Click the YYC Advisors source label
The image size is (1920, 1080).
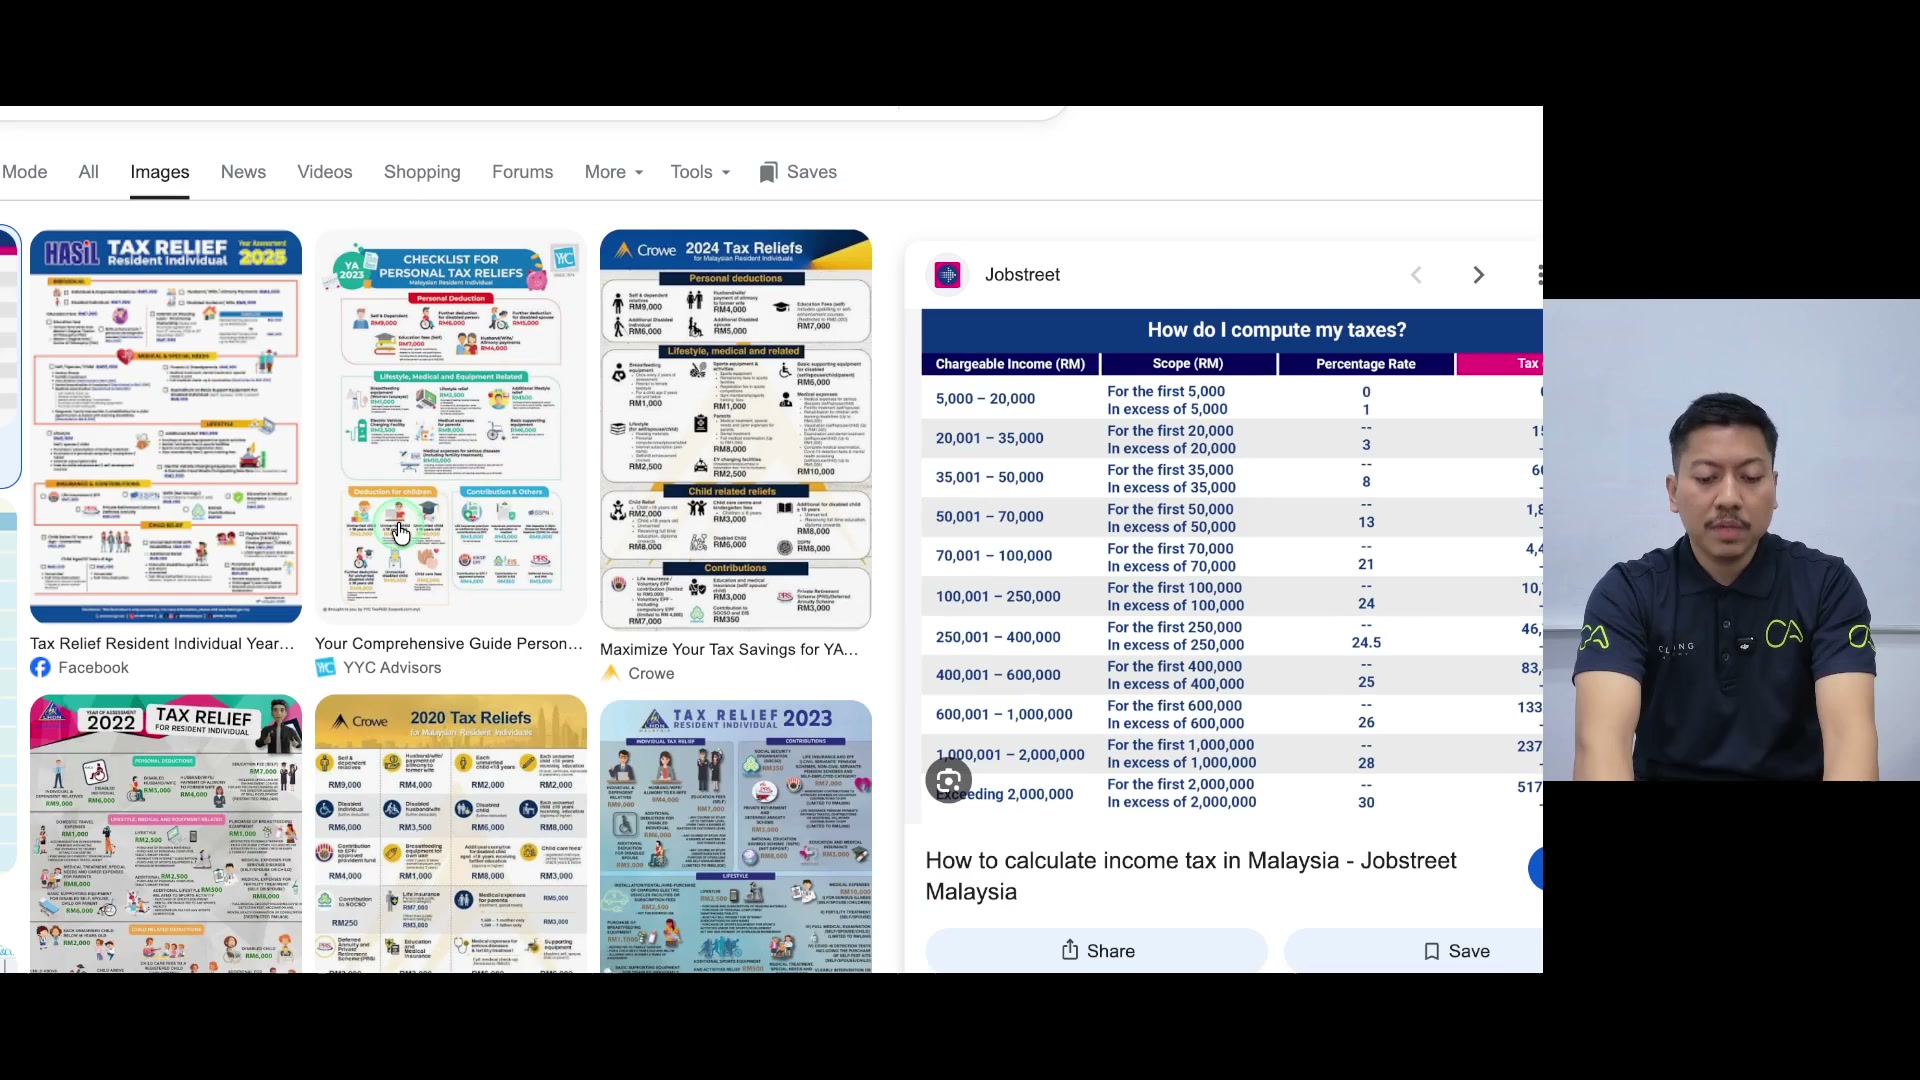(x=392, y=668)
